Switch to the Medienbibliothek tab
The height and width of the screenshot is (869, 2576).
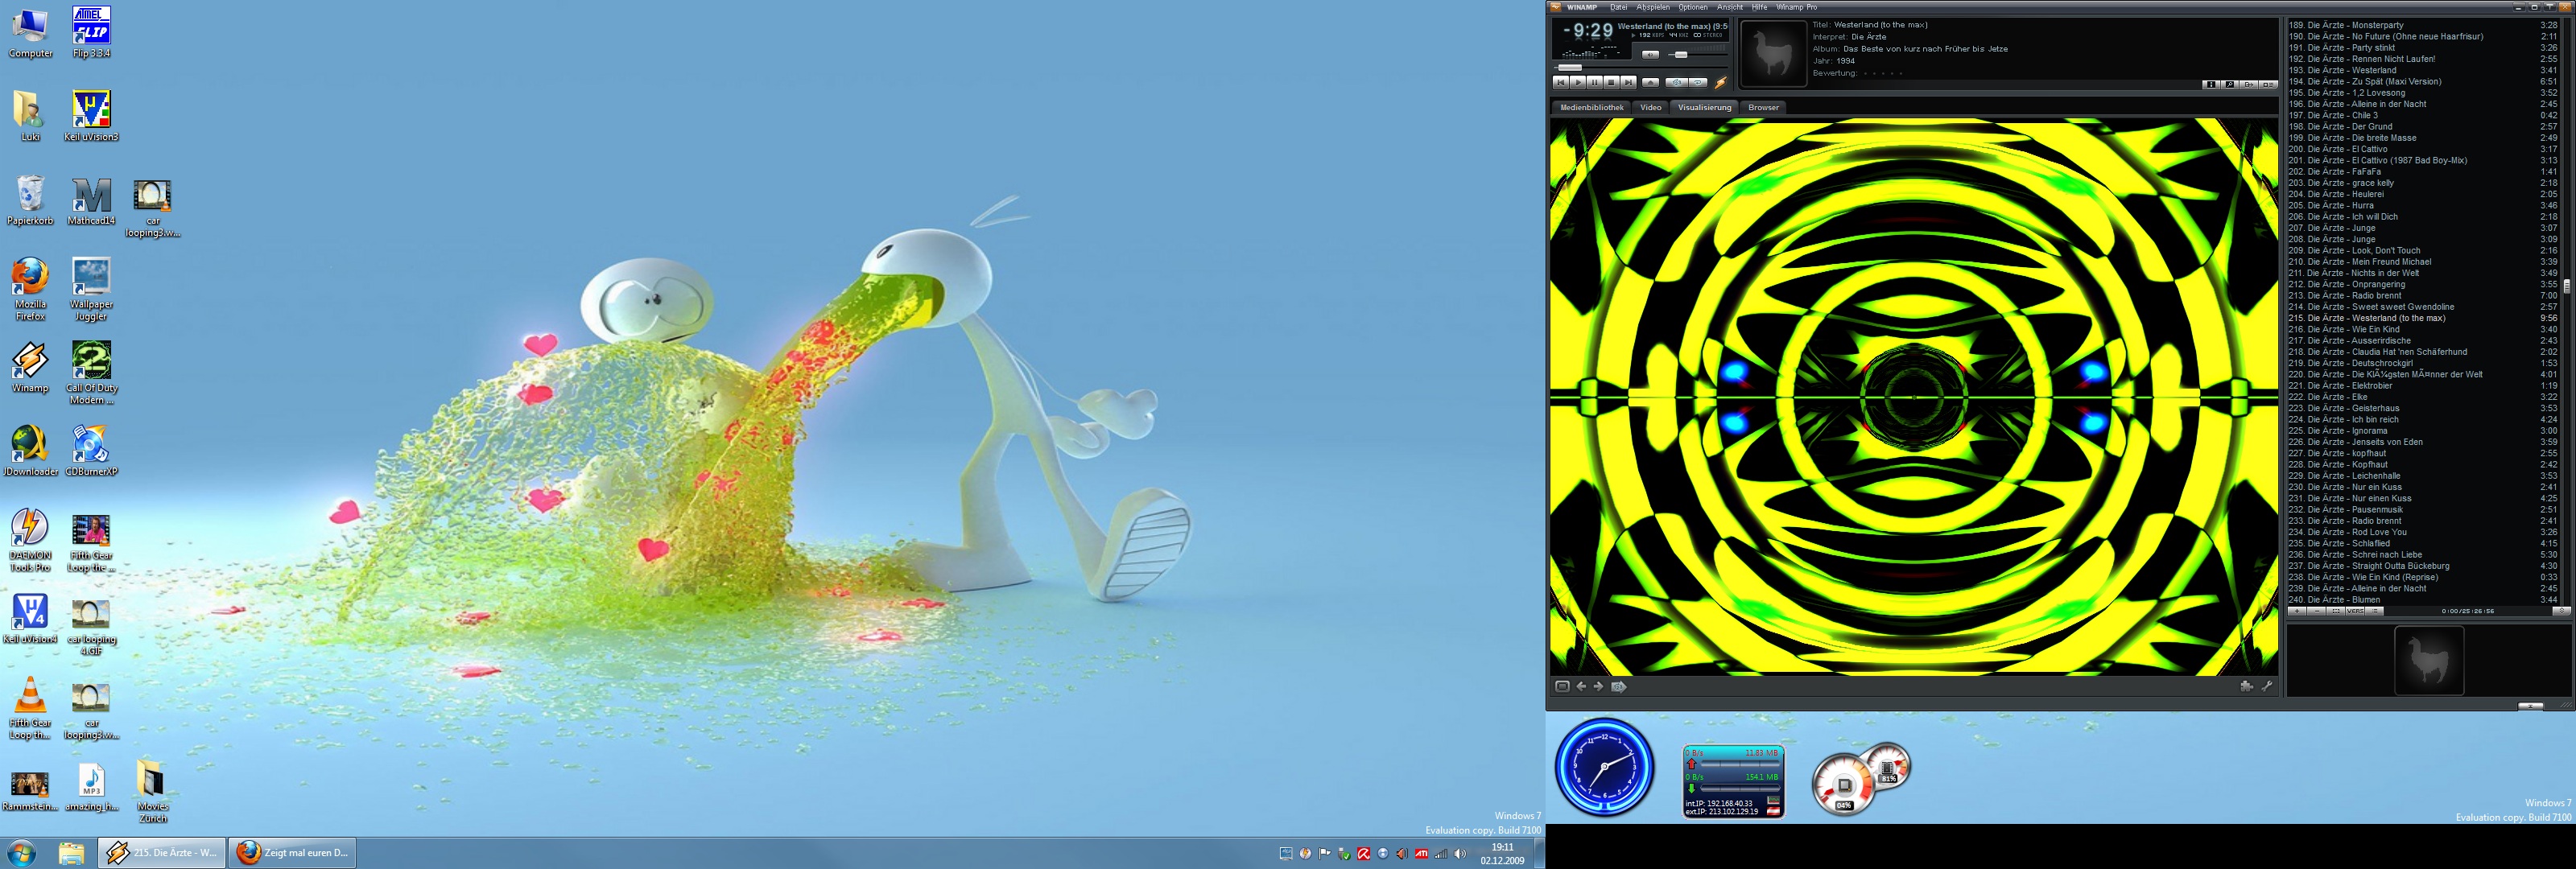(x=1592, y=107)
